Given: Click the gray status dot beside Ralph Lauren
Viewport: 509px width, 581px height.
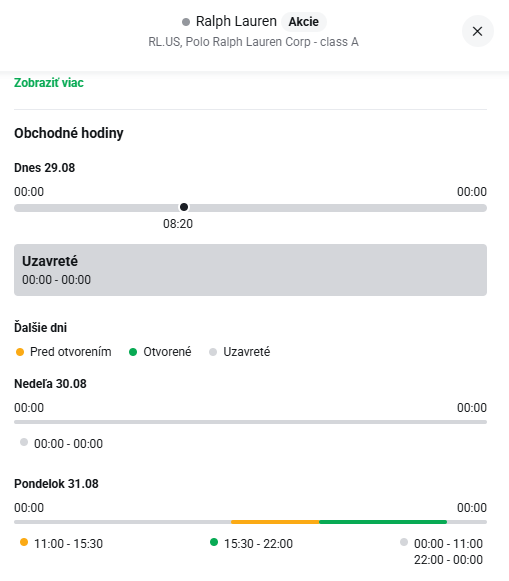Looking at the screenshot, I should click(186, 22).
